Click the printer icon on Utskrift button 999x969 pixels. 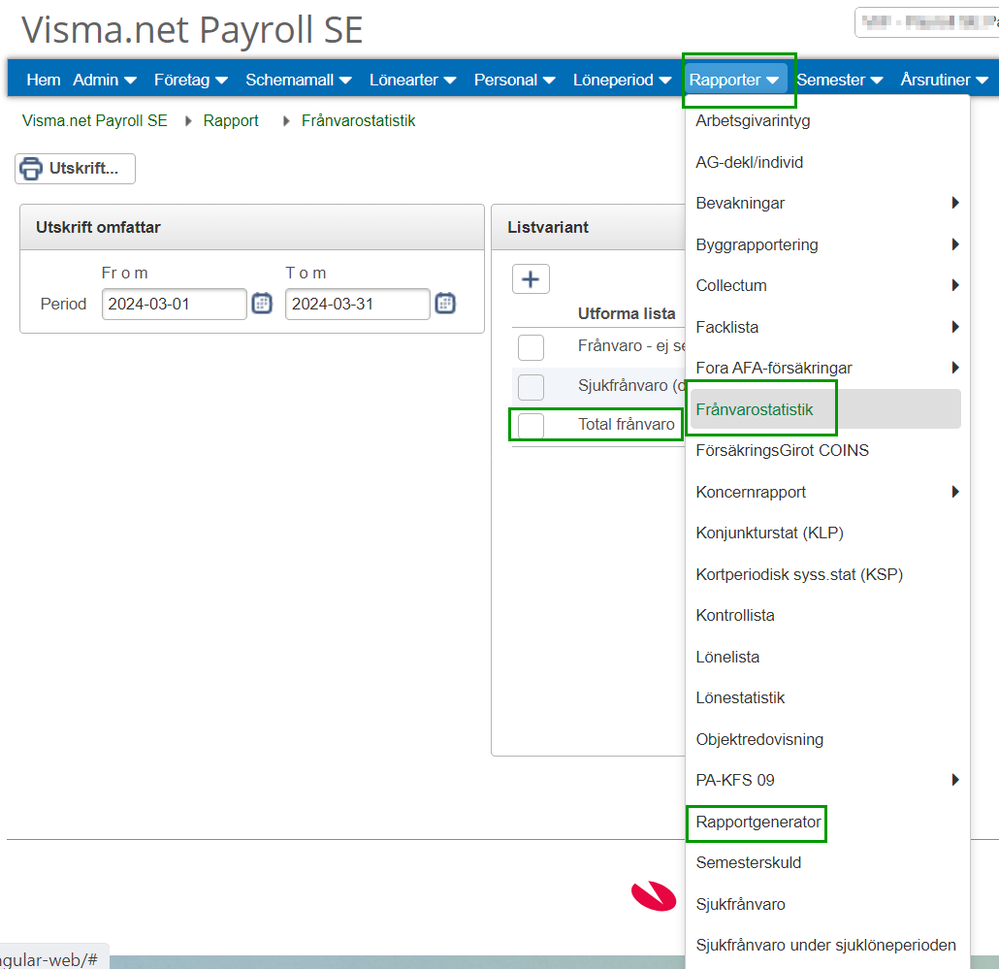[x=31, y=169]
